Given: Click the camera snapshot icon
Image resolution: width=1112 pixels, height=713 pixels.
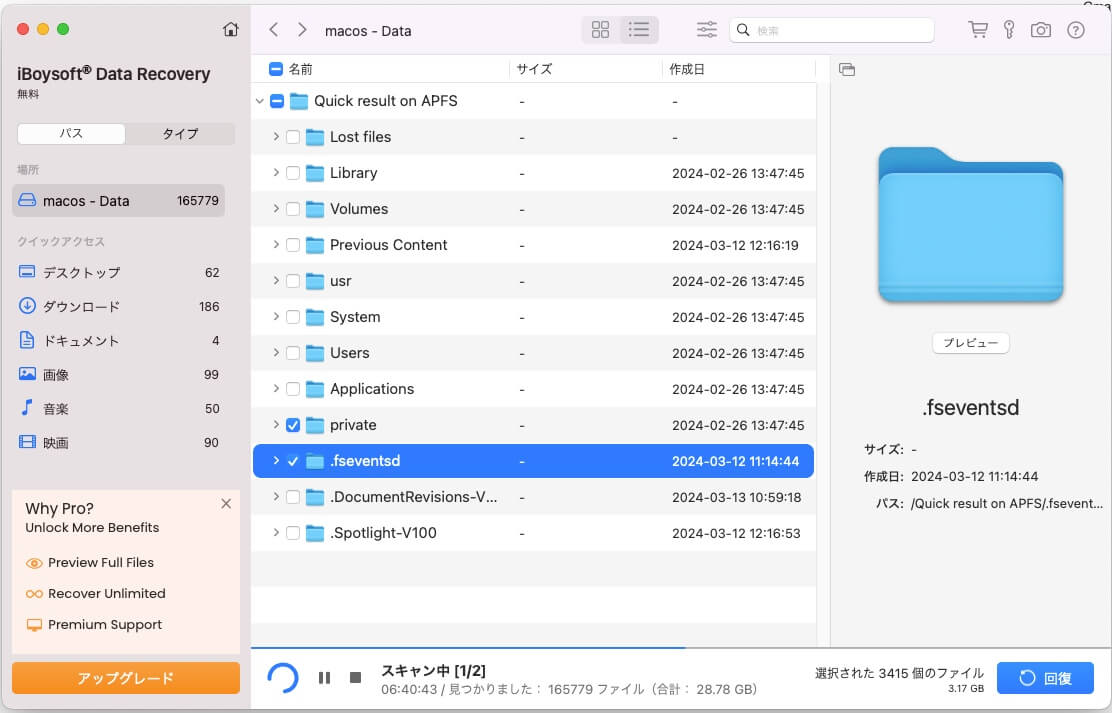Looking at the screenshot, I should [x=1041, y=30].
